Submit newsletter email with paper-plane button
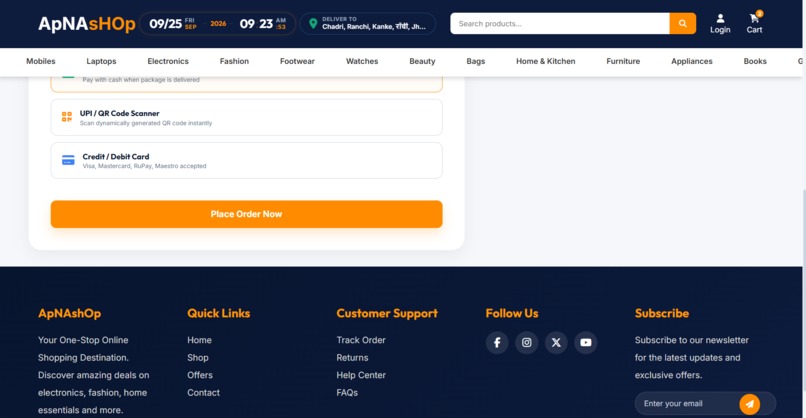 coord(749,404)
